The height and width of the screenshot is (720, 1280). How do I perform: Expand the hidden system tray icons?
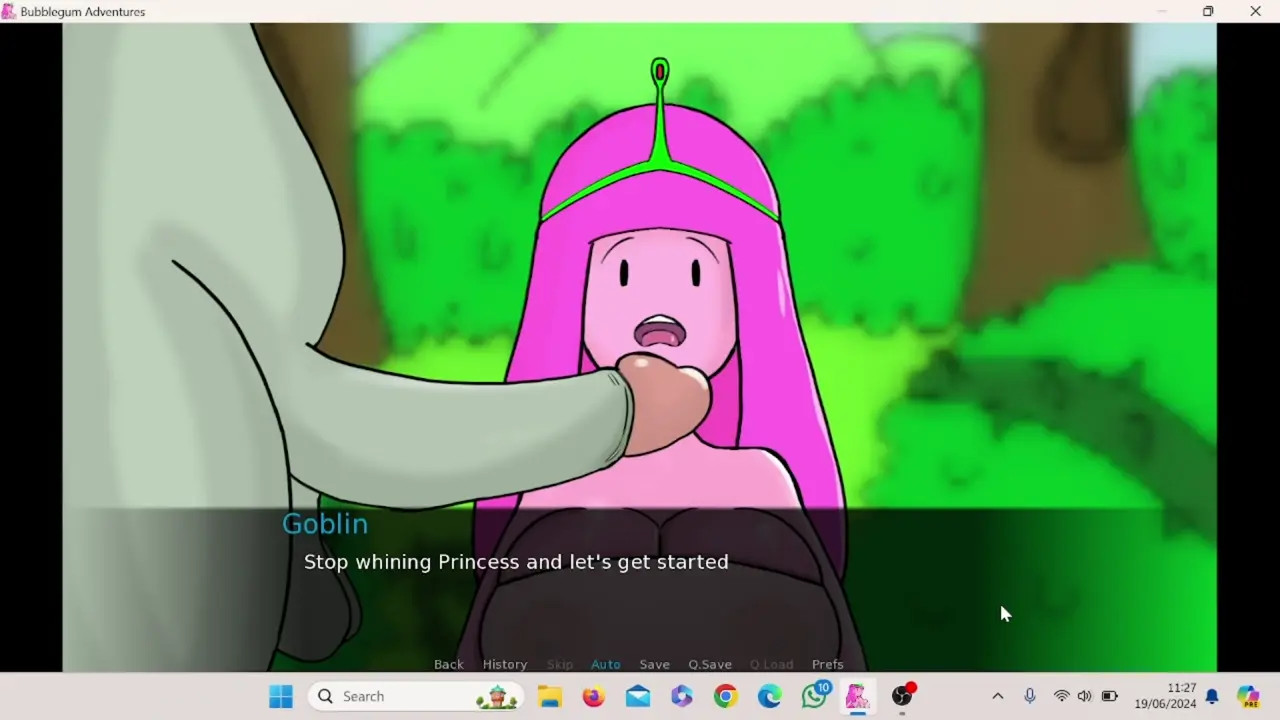pos(997,696)
